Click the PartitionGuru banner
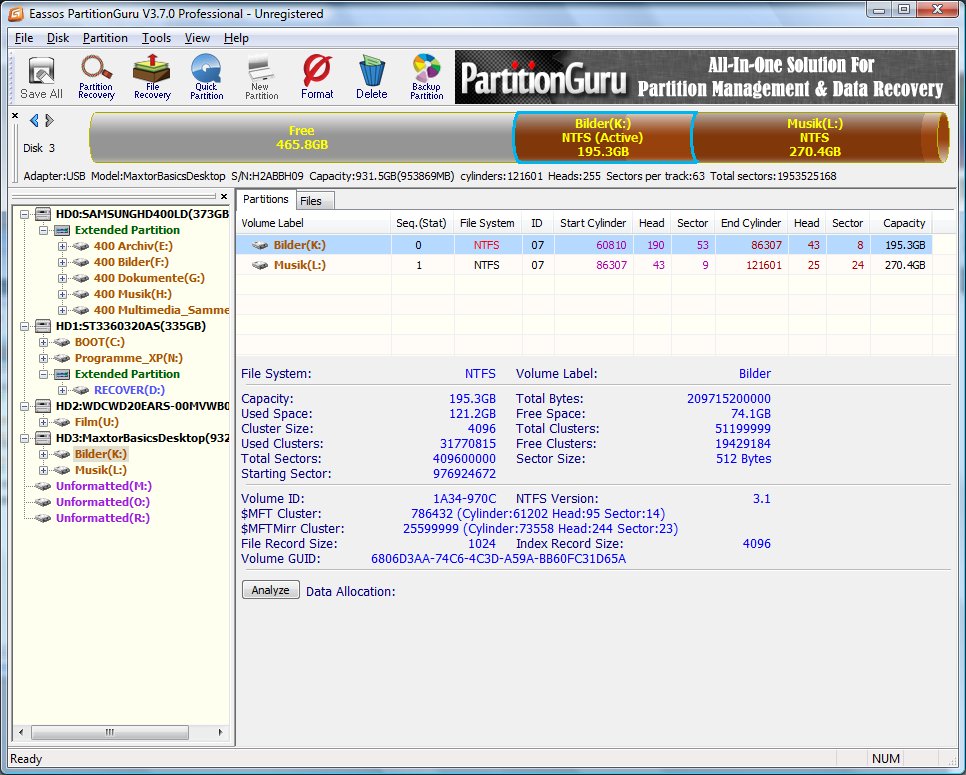Screen dimensions: 966x775 pyautogui.click(x=704, y=77)
